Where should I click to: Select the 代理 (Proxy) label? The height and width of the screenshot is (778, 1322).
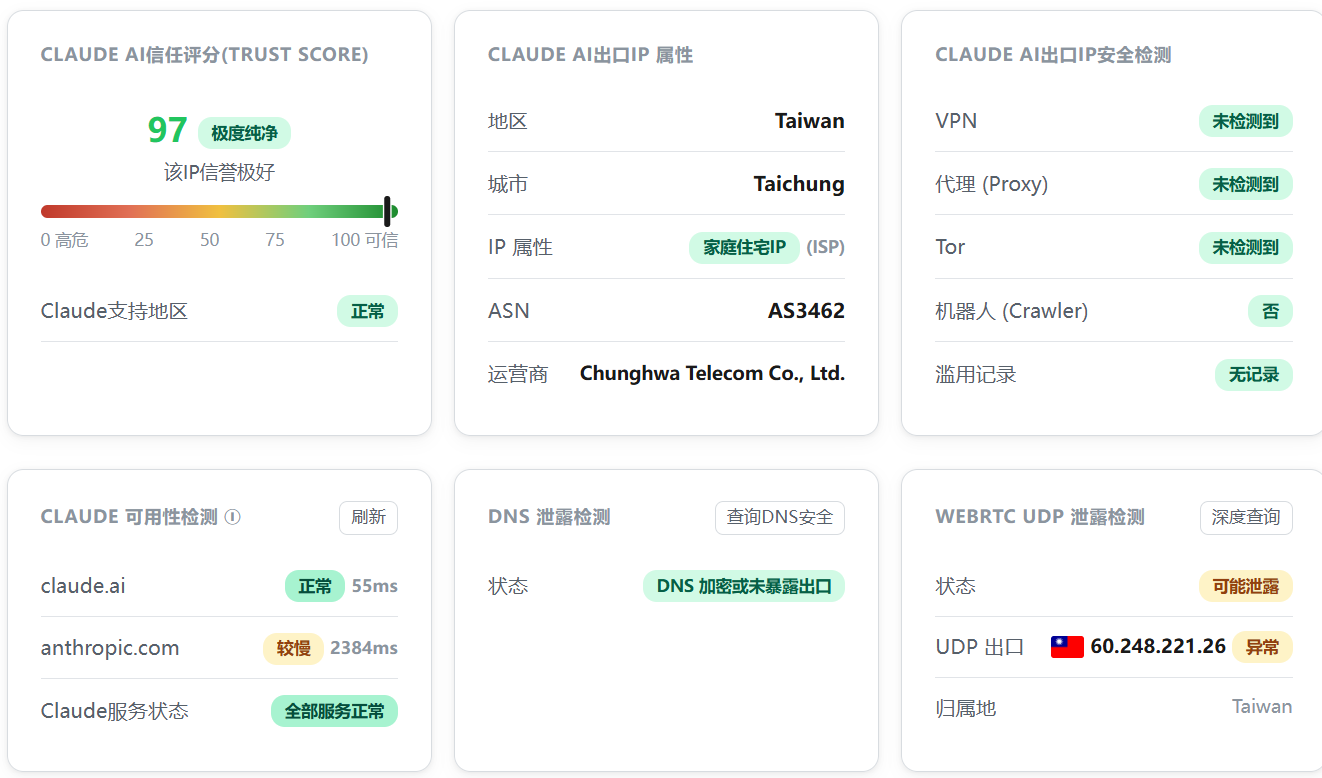point(991,184)
